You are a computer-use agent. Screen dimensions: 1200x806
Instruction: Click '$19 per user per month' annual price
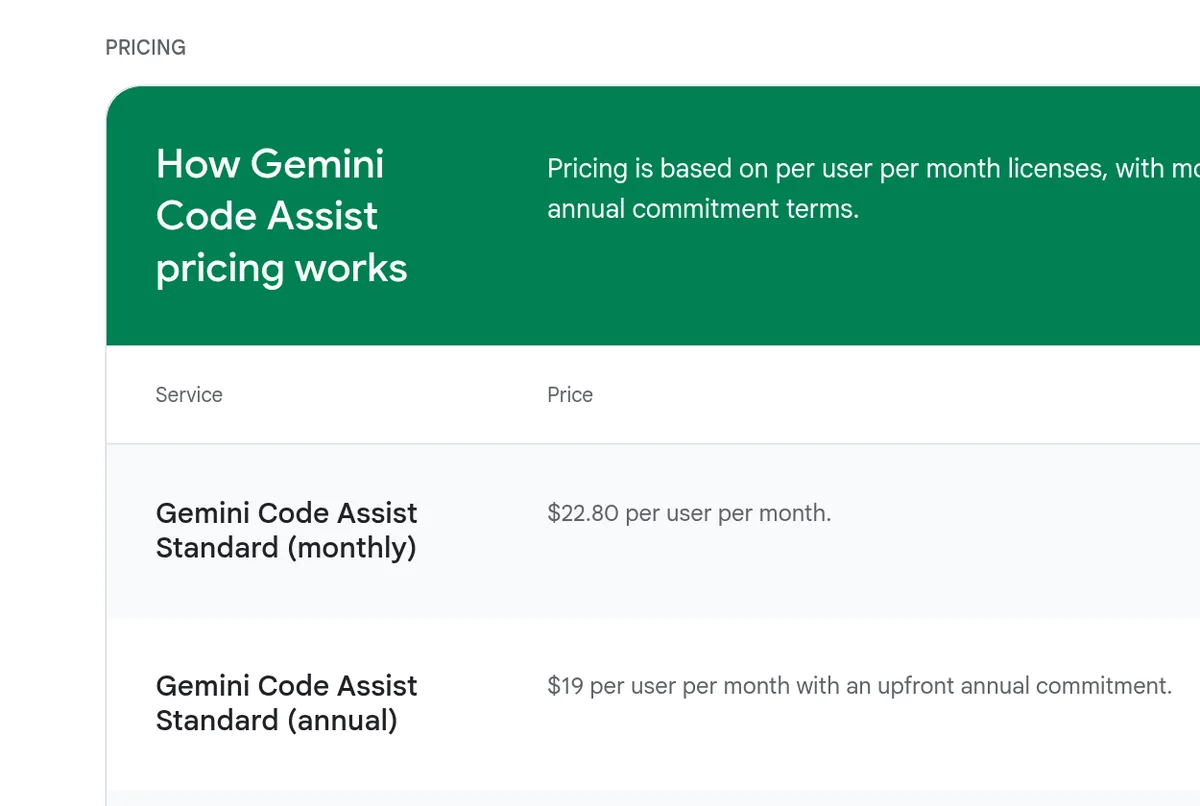pyautogui.click(x=859, y=686)
